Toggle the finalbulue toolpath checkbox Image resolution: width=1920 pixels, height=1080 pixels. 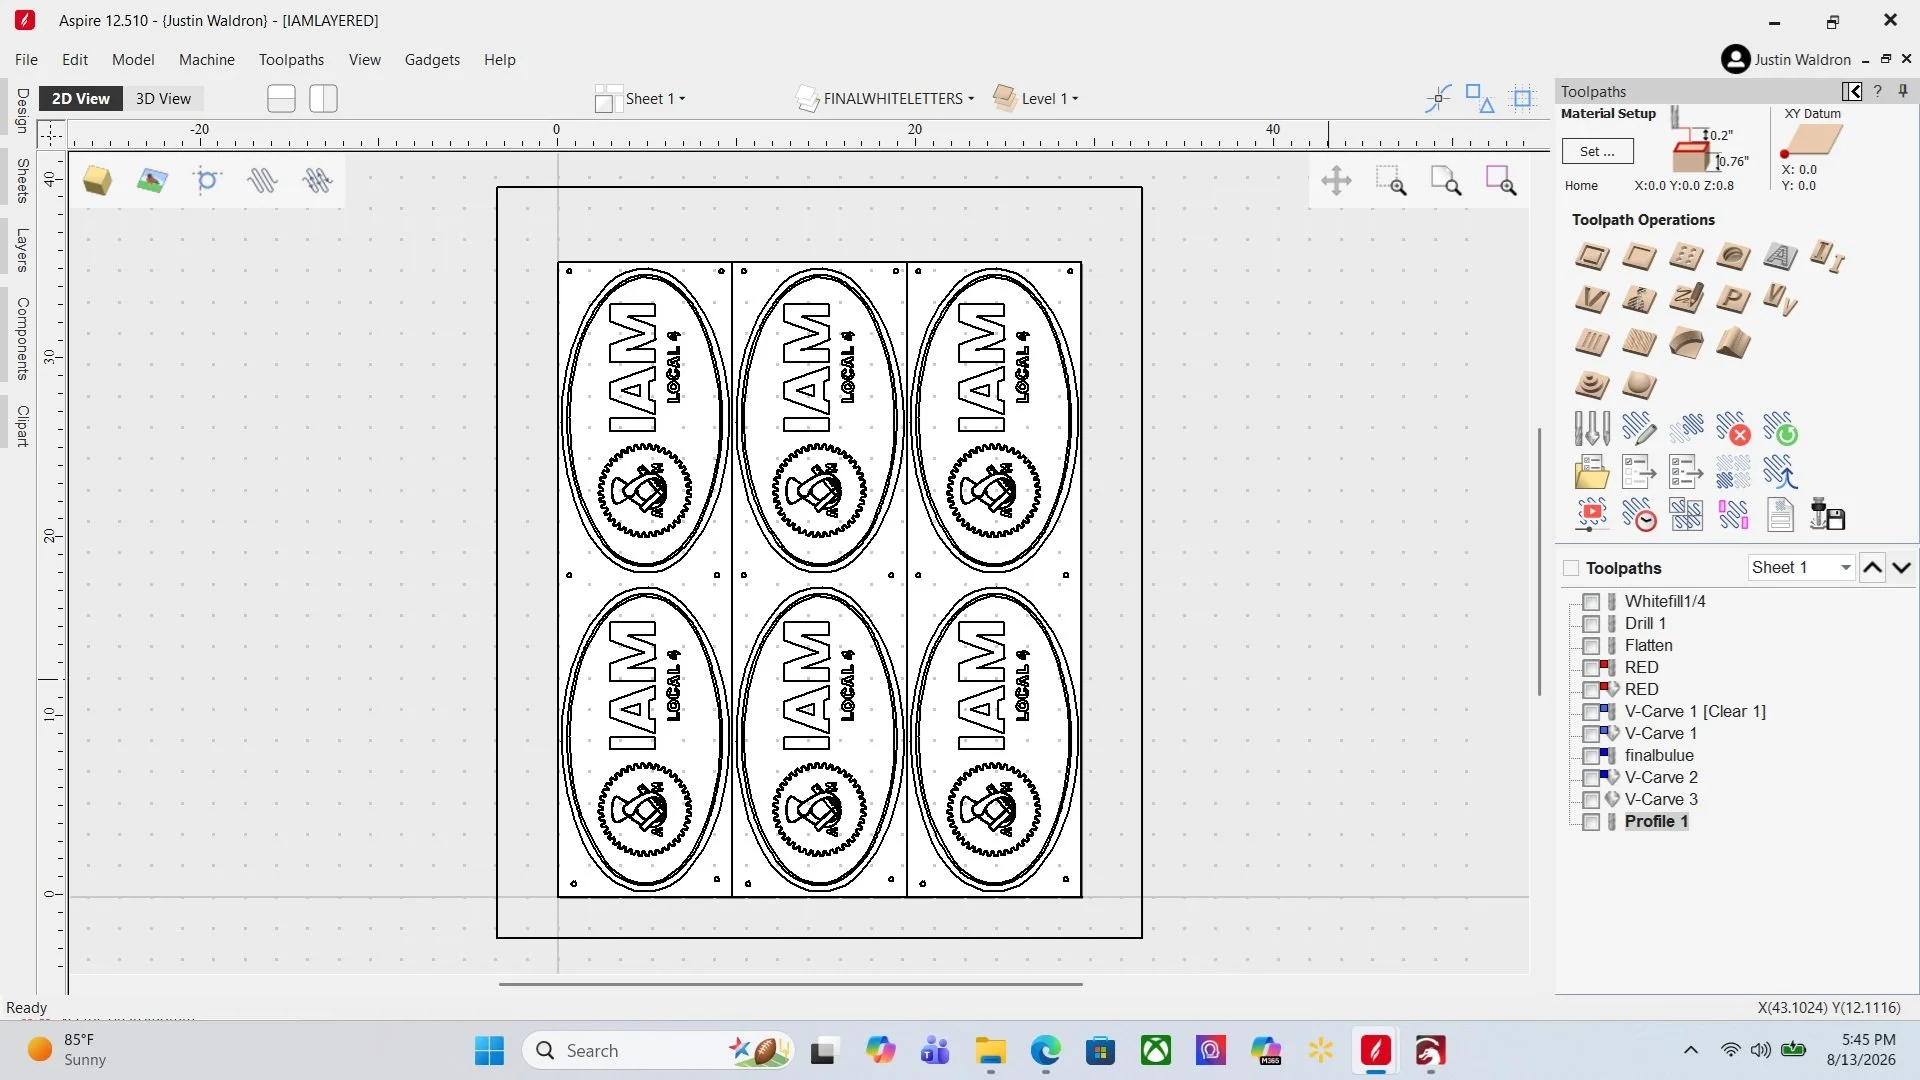point(1591,755)
